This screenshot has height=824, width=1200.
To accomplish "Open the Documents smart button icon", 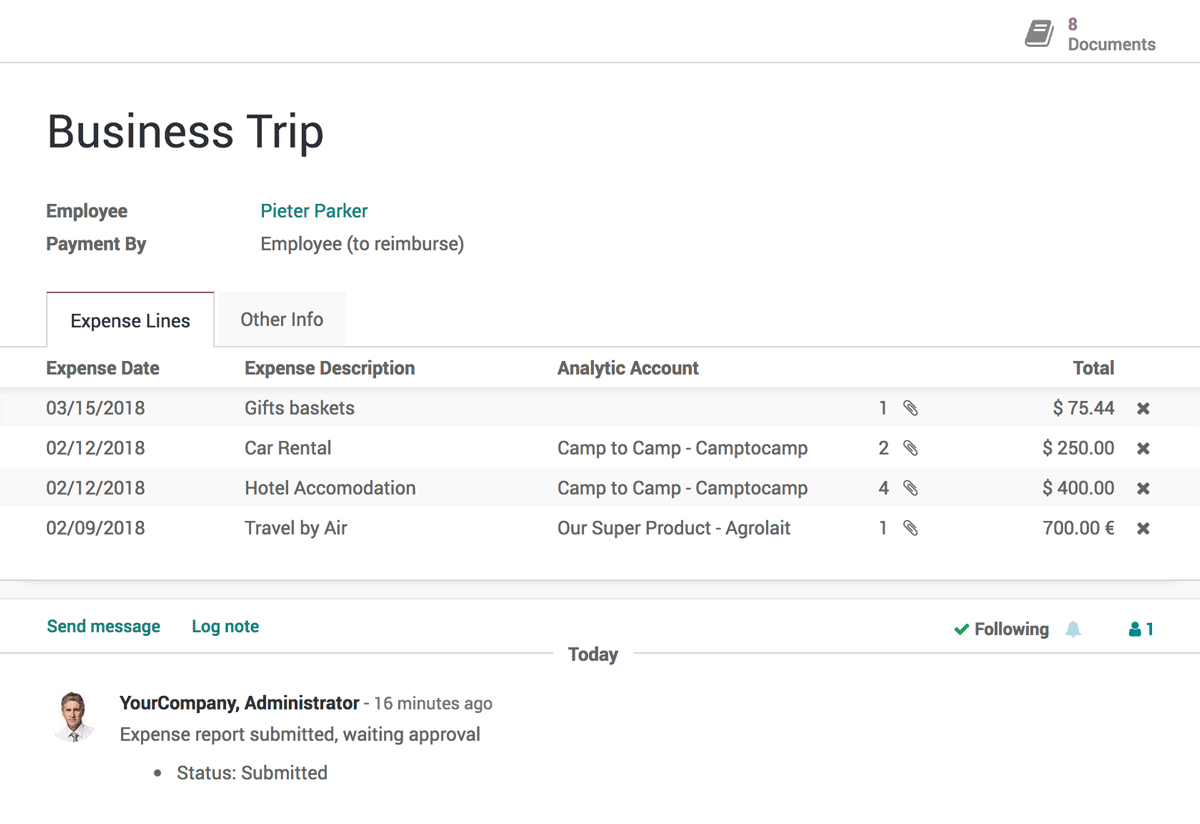I will [x=1038, y=32].
